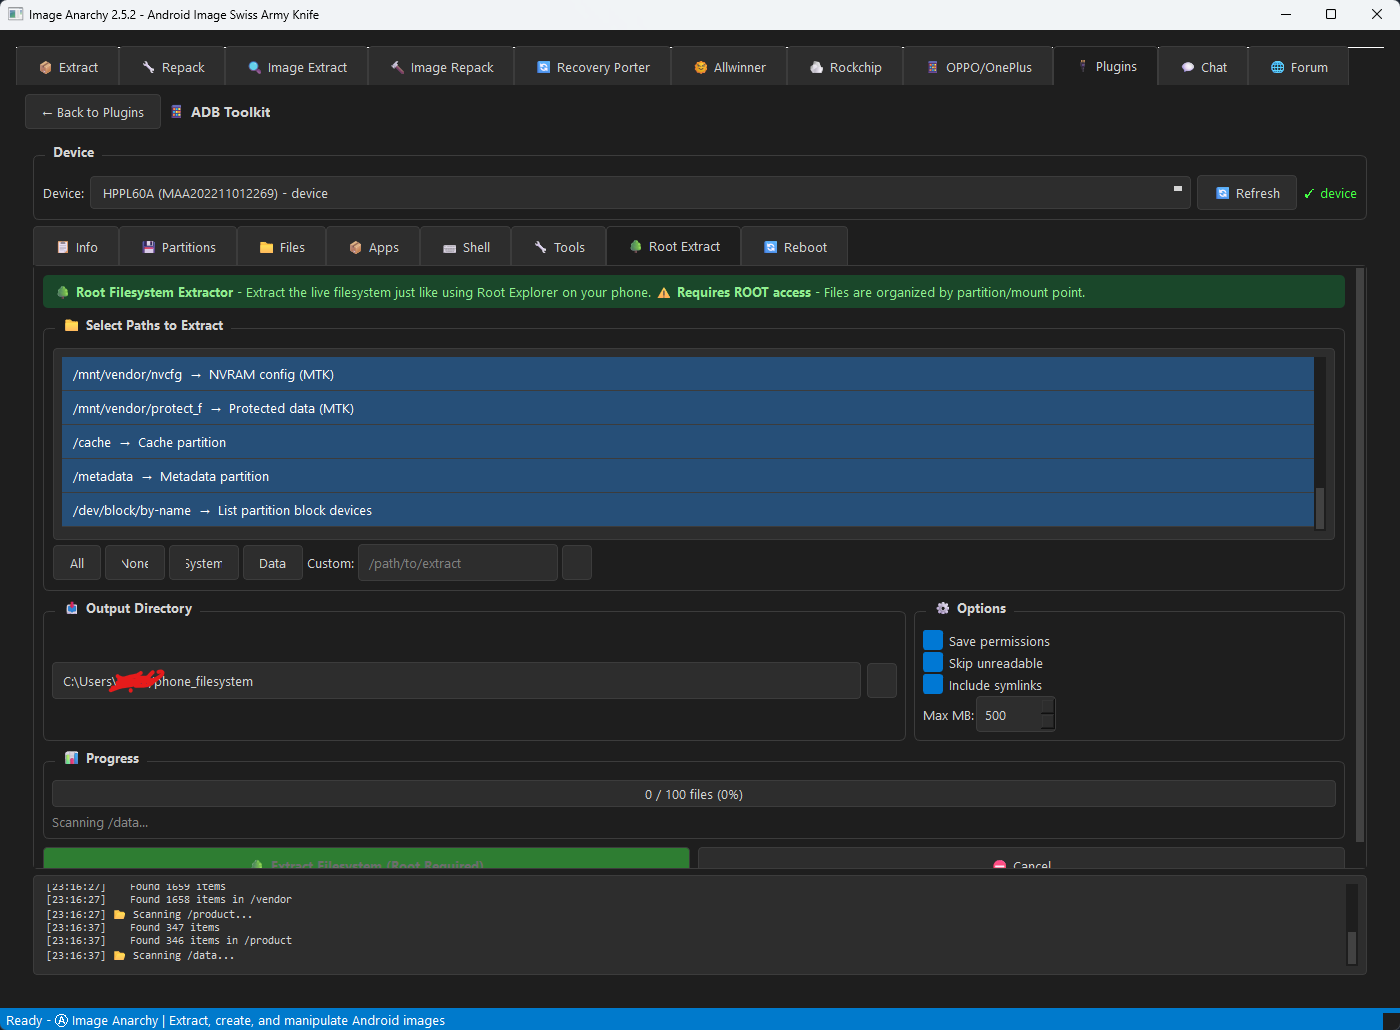Viewport: 1400px width, 1030px height.
Task: Click the chart icon next to Progress
Action: 71,758
